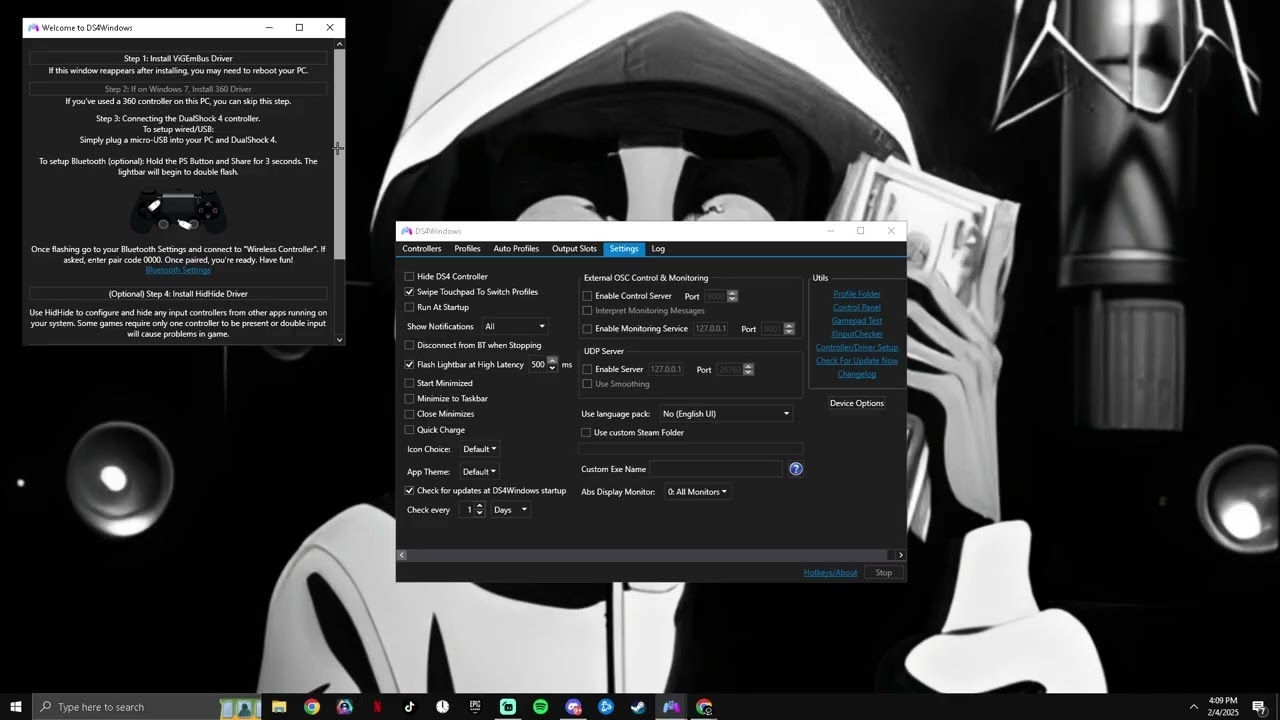The height and width of the screenshot is (720, 1280).
Task: Open the Output Slots tab
Action: [574, 249]
